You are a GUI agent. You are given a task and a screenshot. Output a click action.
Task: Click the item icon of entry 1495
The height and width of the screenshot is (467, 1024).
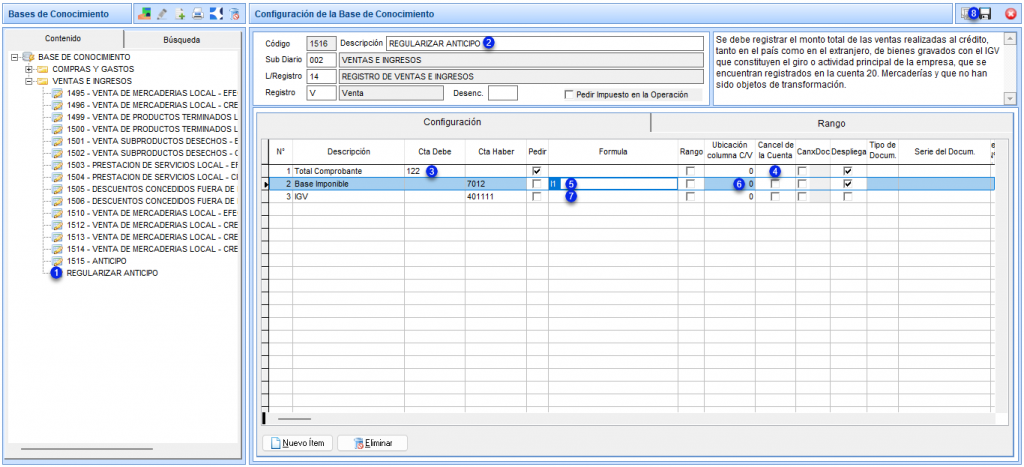click(57, 93)
